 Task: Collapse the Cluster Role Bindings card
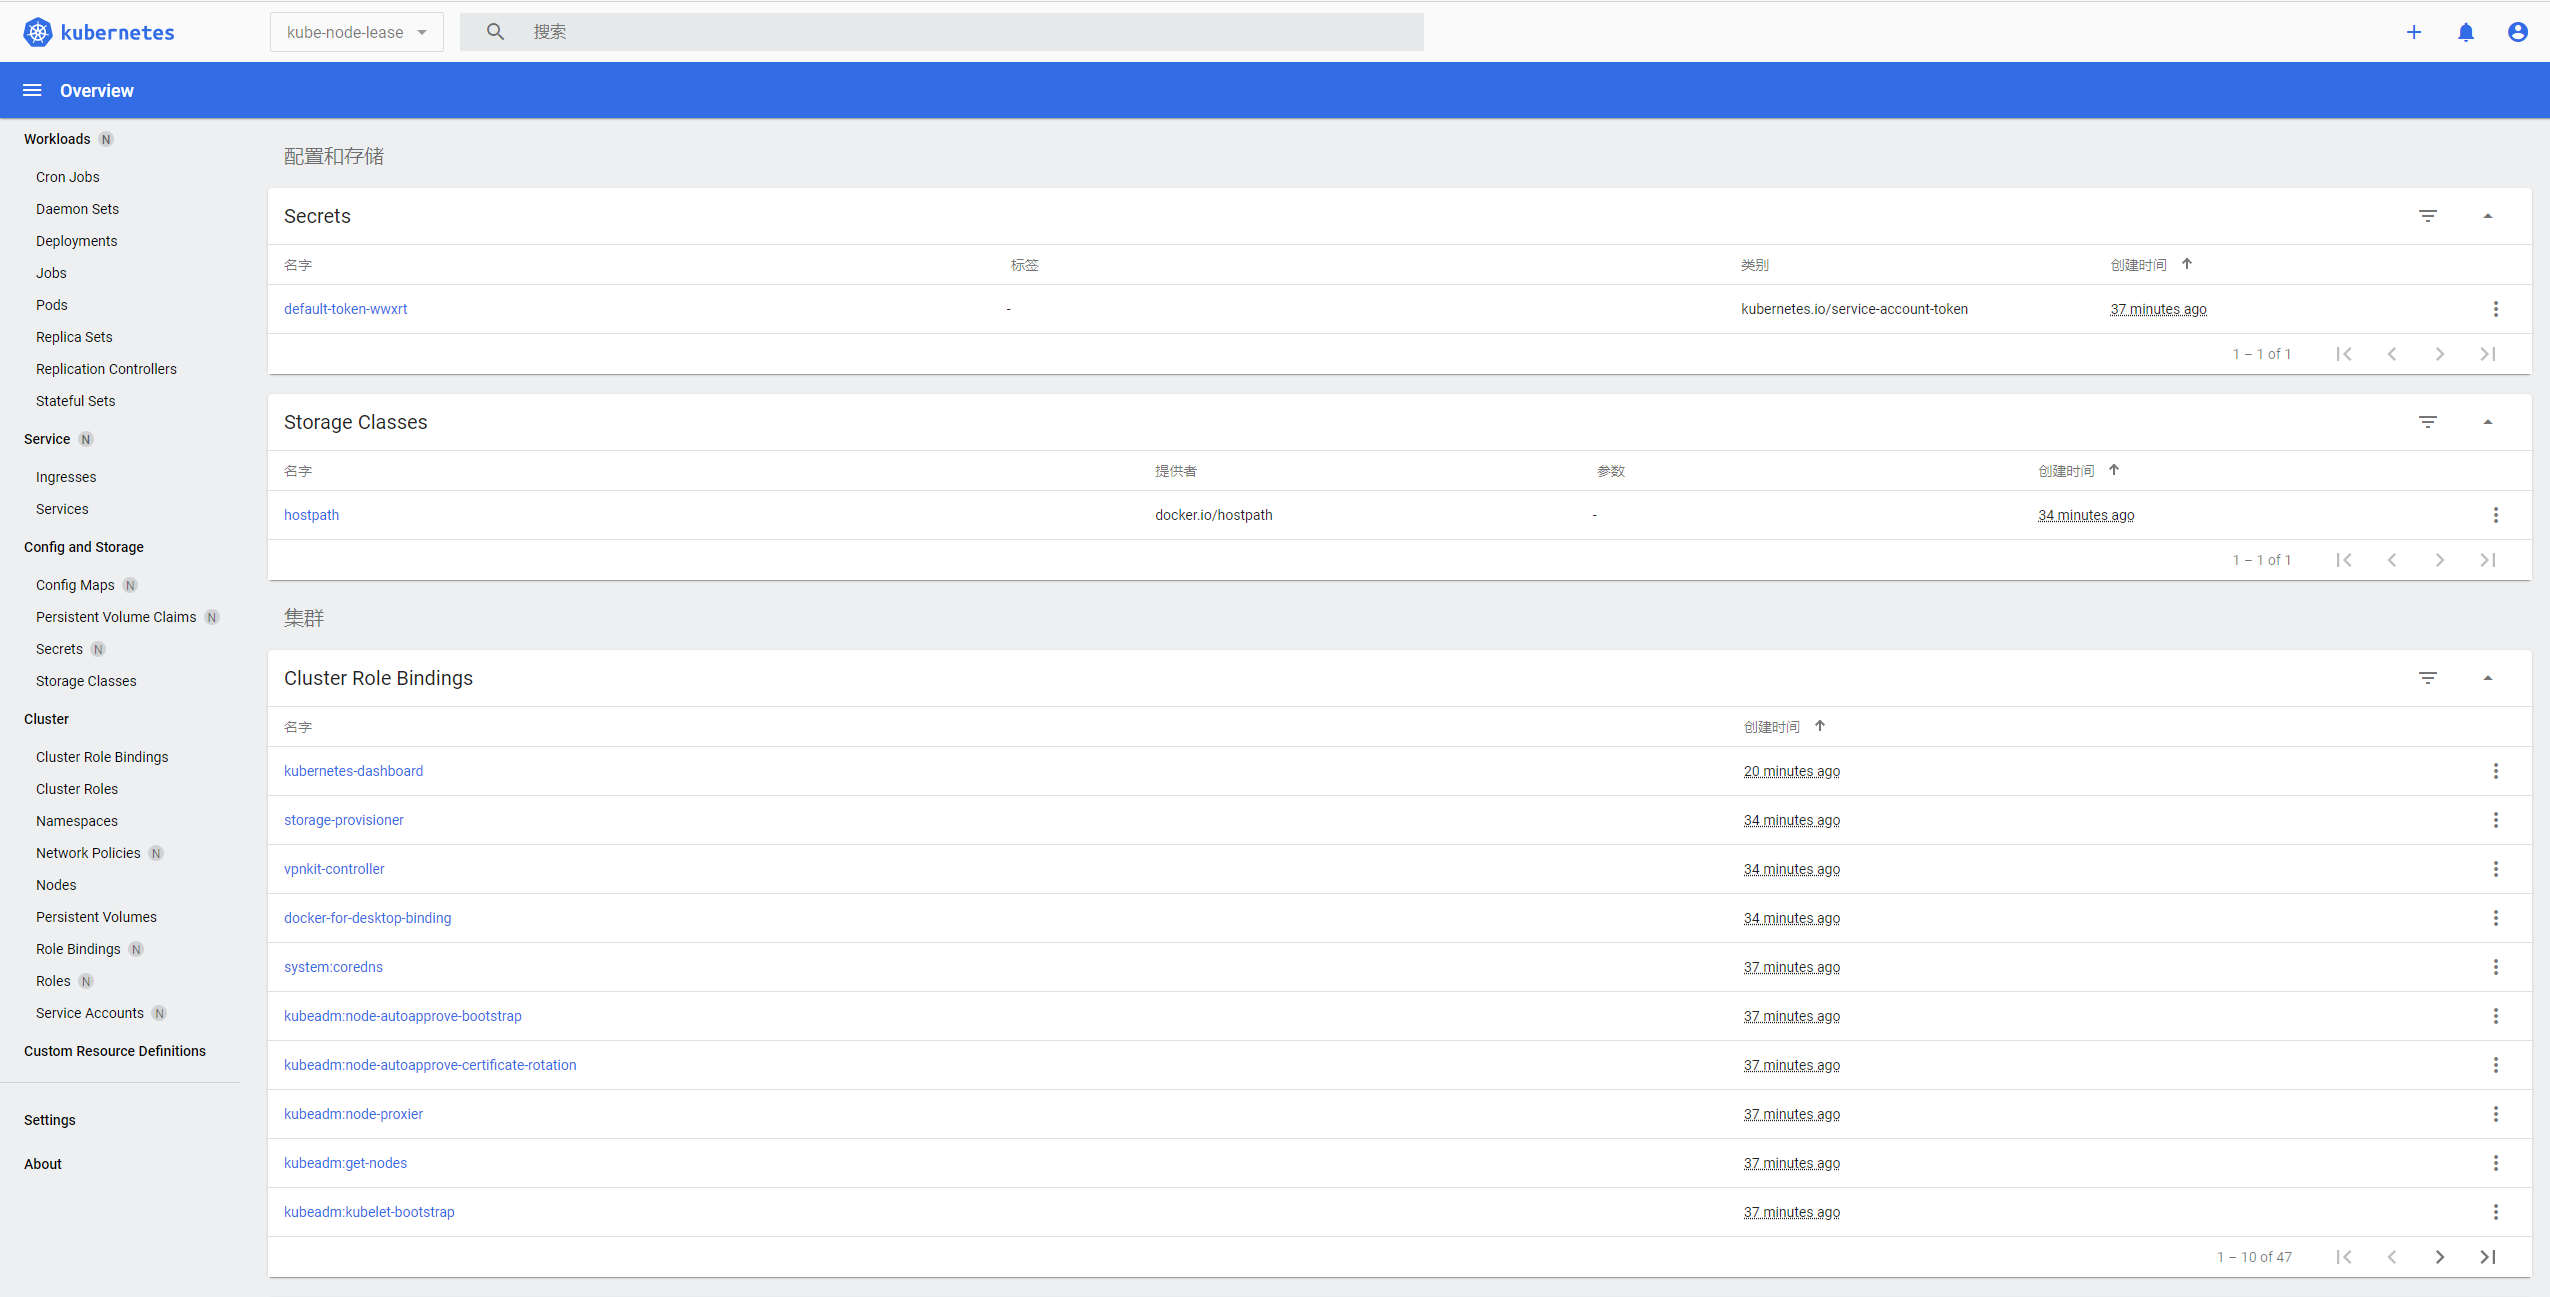tap(2487, 678)
